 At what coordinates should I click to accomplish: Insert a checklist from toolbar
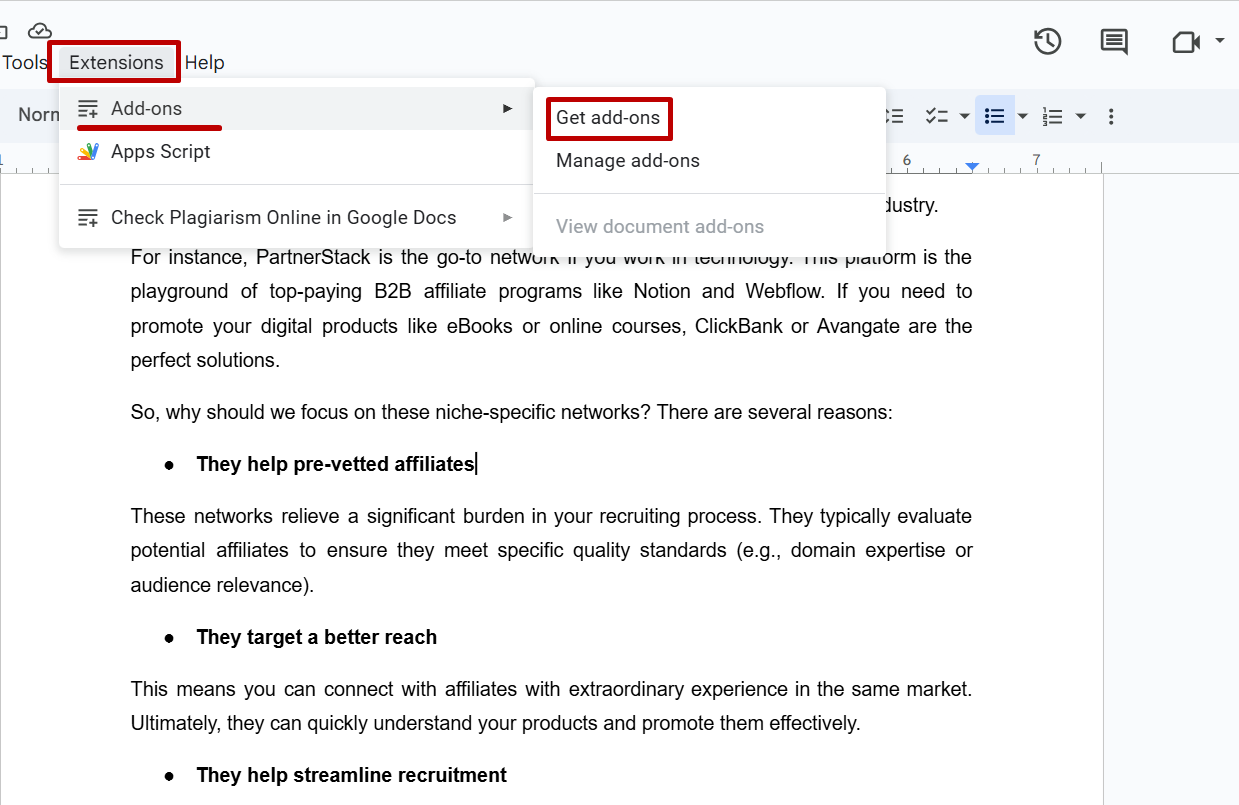tap(936, 116)
